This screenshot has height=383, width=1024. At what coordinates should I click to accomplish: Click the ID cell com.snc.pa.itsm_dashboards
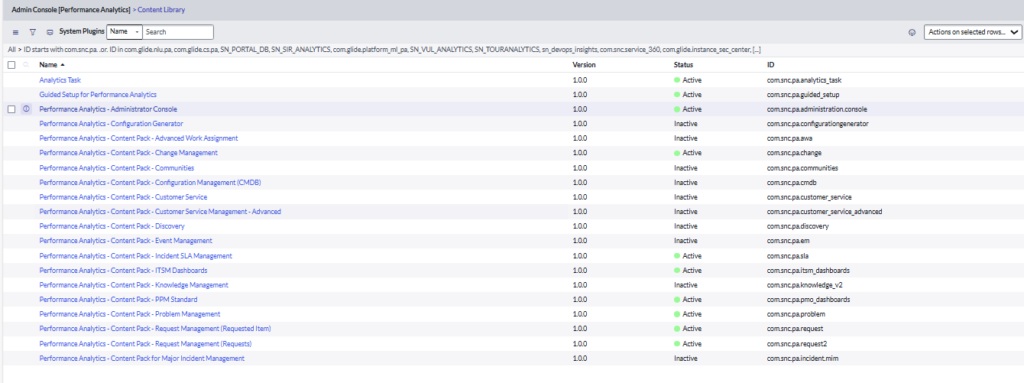pos(808,271)
